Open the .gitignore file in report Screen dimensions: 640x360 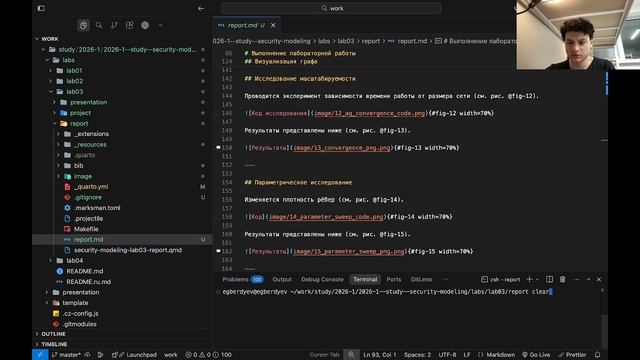pos(88,197)
